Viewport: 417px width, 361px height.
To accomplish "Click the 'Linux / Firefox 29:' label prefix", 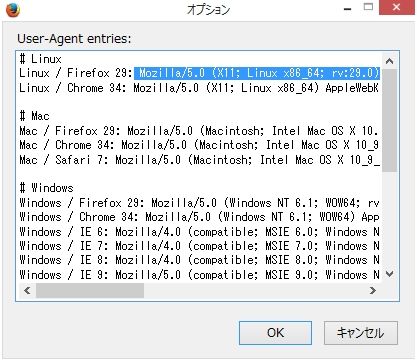I will click(76, 73).
